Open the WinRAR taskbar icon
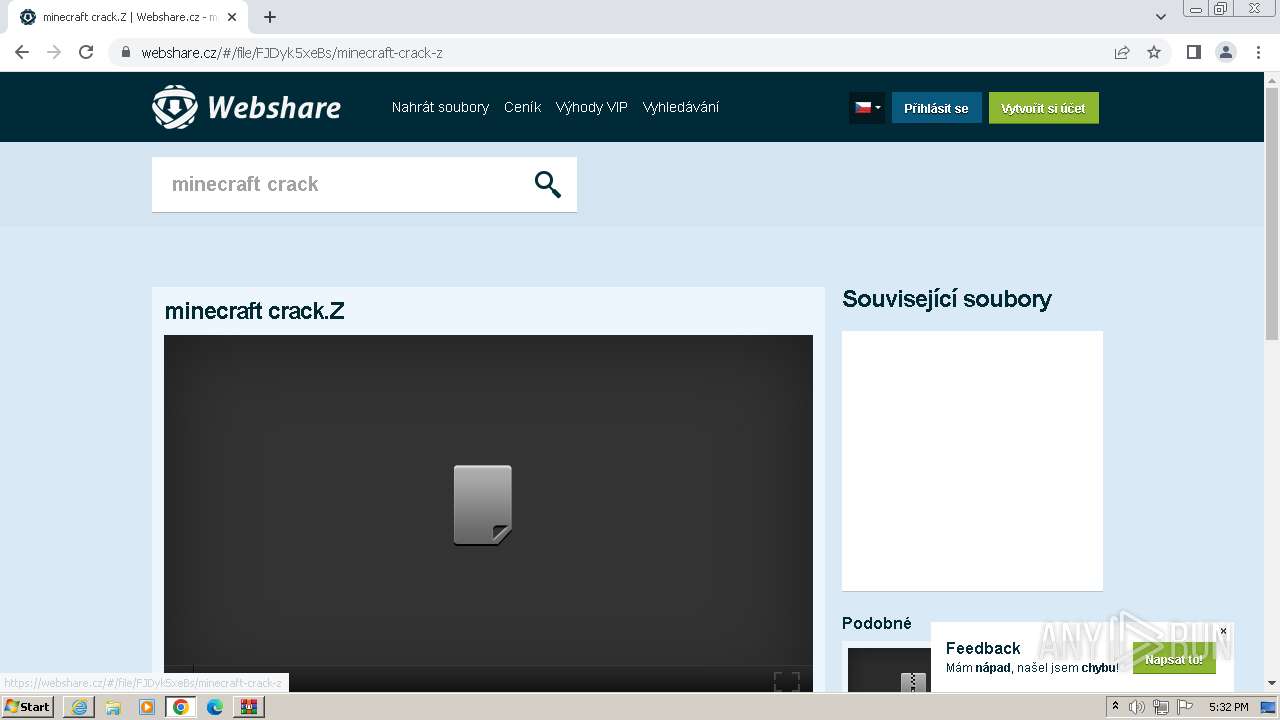Screen dimensions: 1280x720 click(249, 707)
